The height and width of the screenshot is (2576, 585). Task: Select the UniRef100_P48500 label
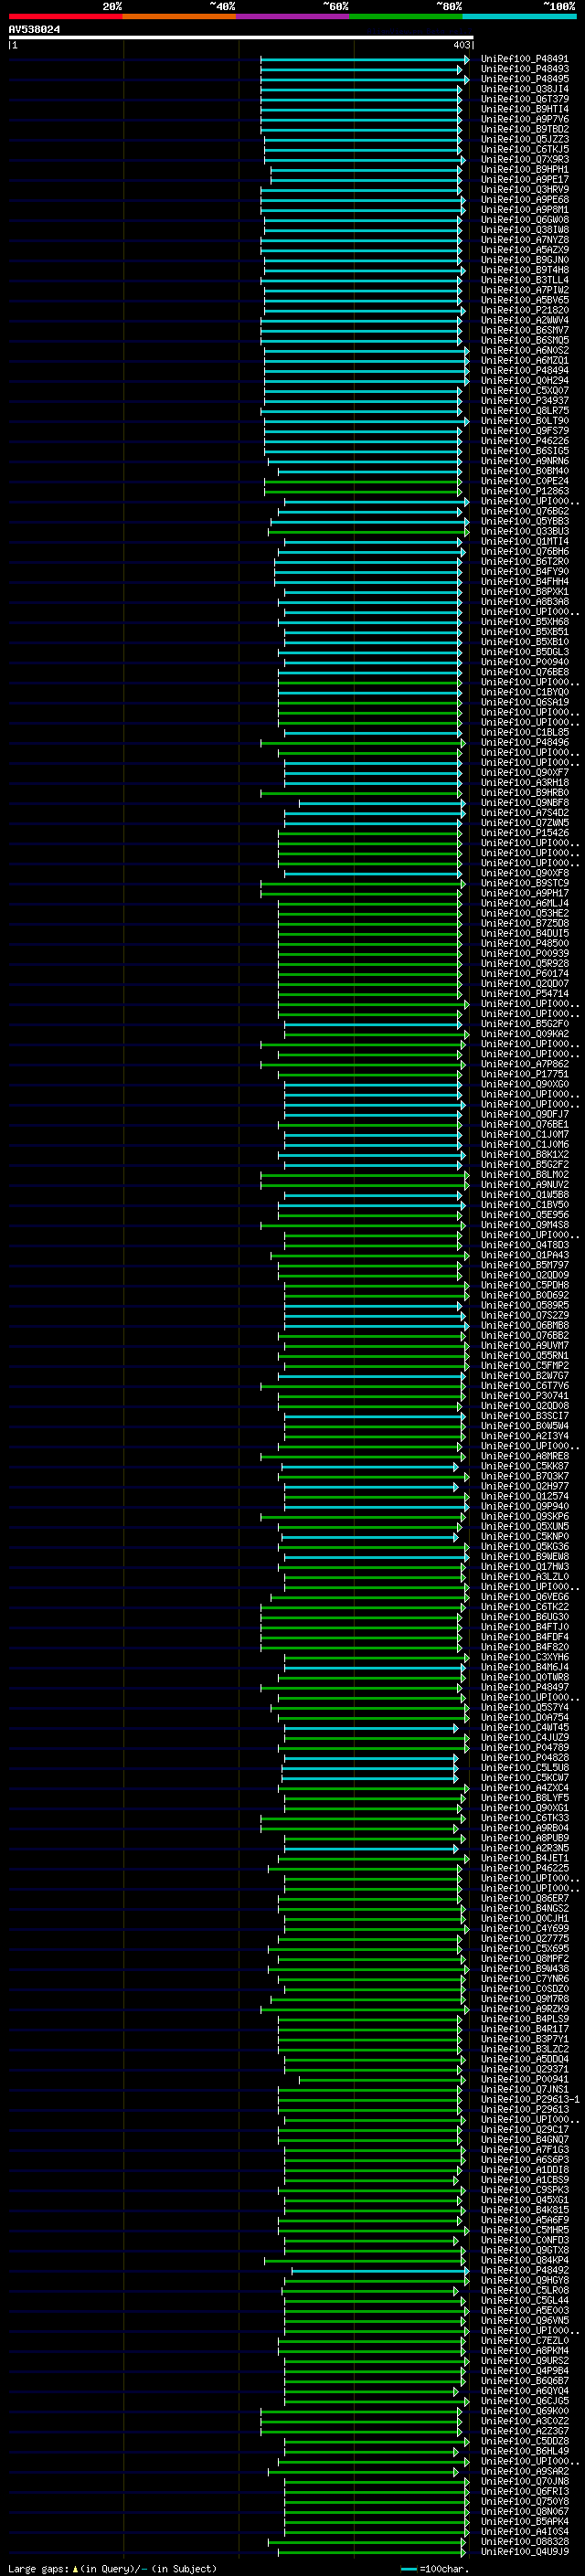click(524, 943)
